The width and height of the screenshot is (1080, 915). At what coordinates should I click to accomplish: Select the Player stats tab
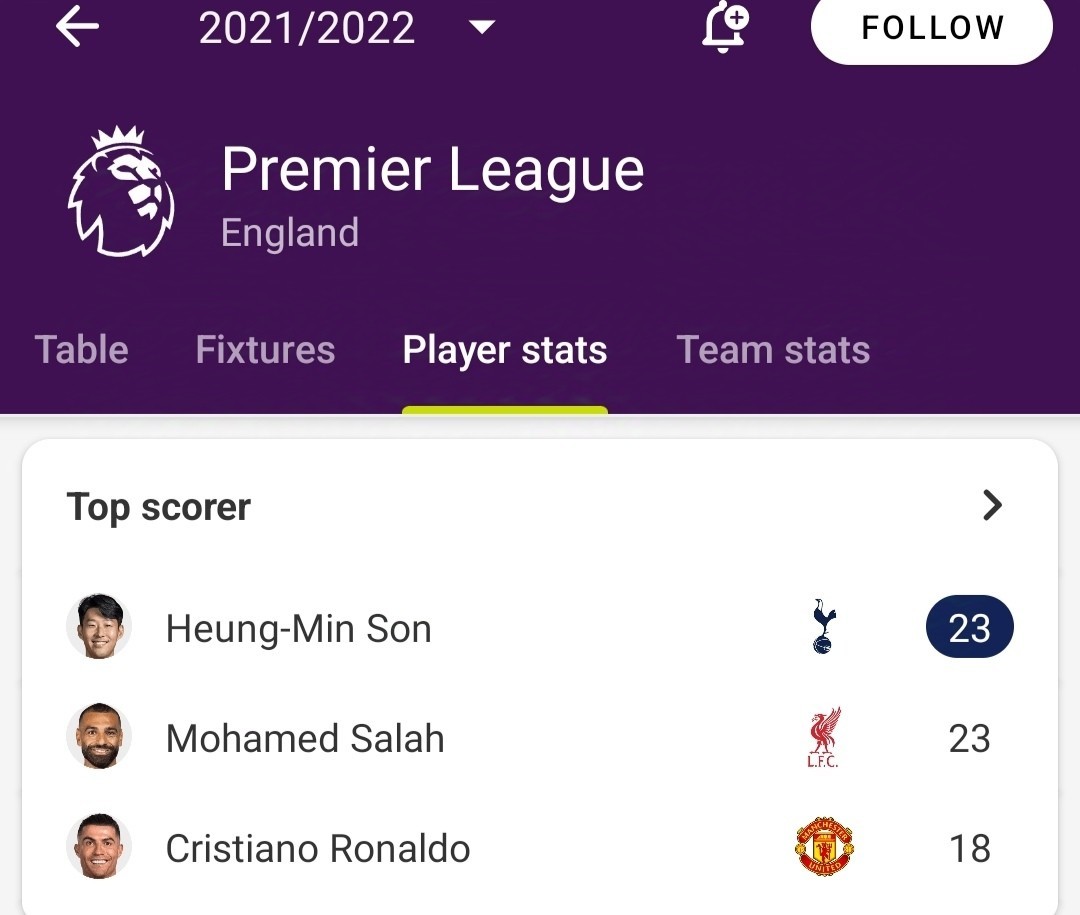pos(505,350)
